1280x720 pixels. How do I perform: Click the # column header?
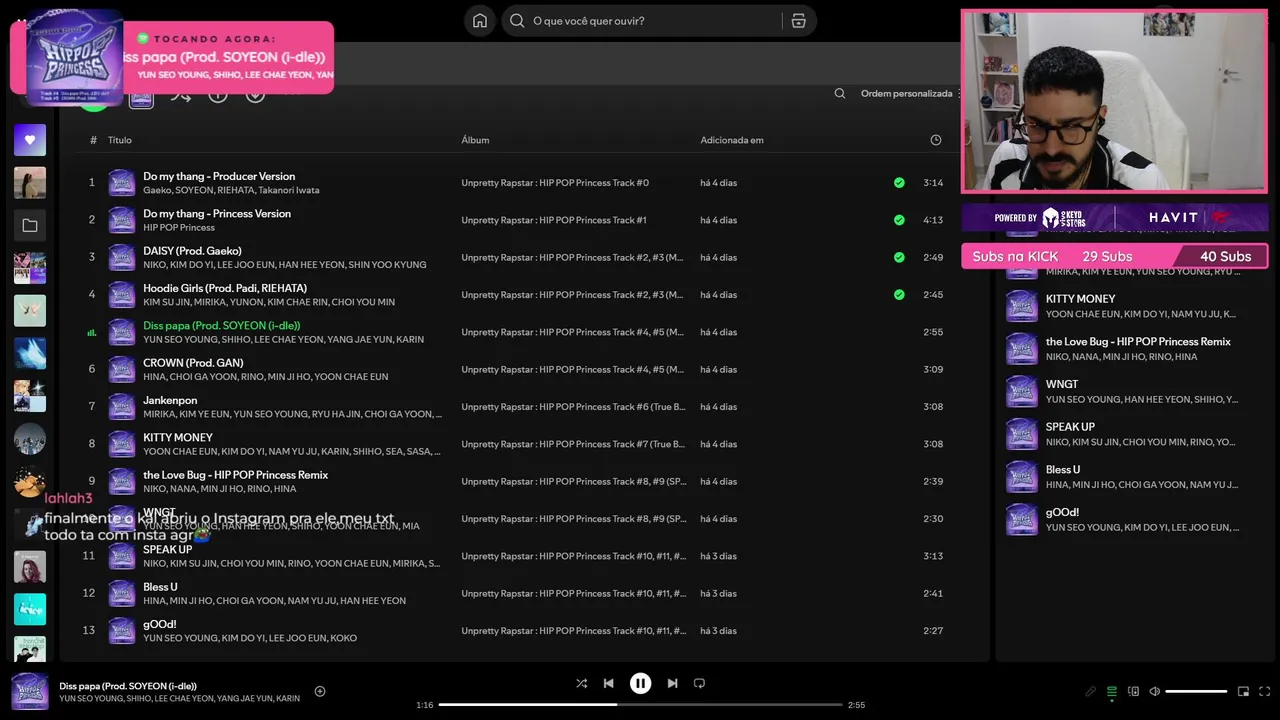[93, 140]
